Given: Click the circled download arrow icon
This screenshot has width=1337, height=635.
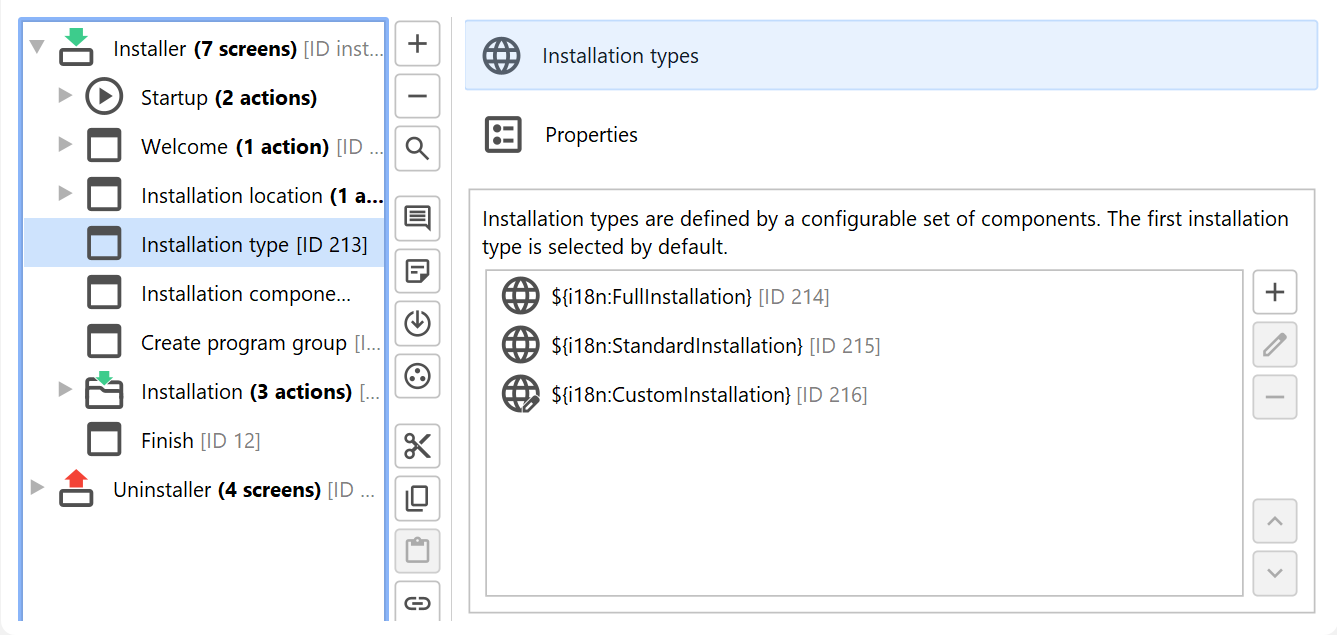Looking at the screenshot, I should point(417,323).
